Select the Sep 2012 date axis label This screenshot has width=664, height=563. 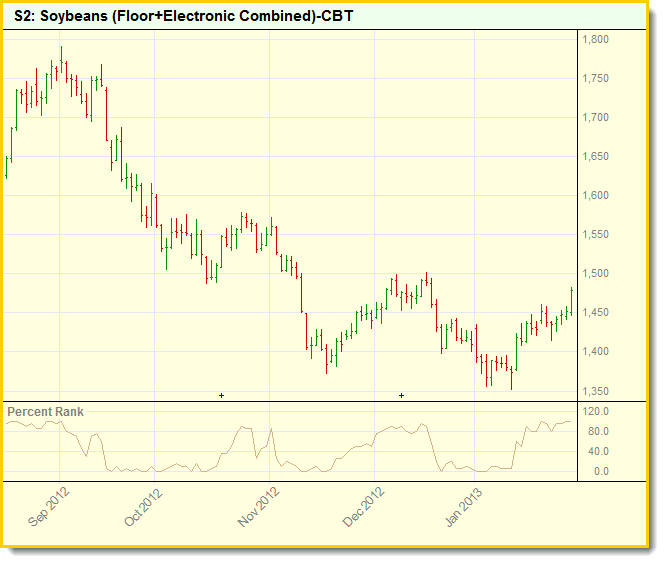48,507
